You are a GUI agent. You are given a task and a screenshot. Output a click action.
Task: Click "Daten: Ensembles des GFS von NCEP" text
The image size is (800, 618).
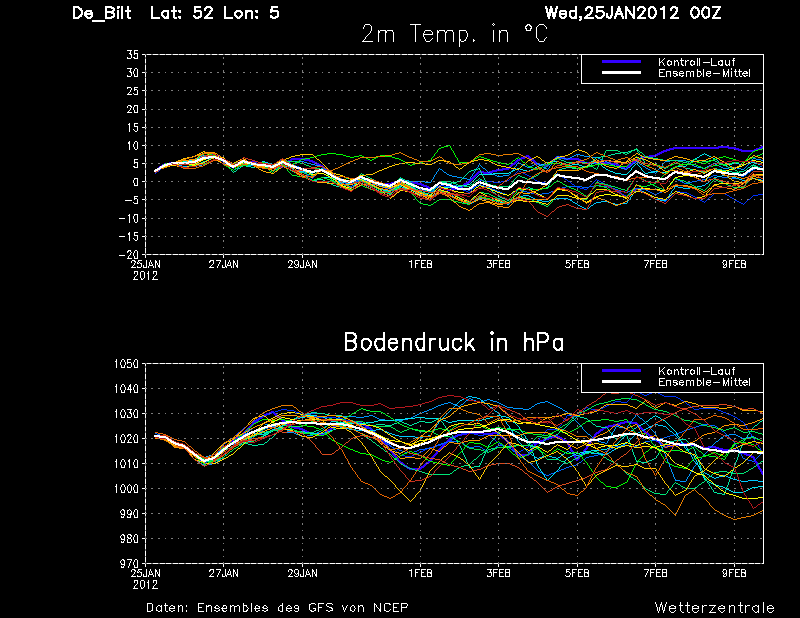click(277, 607)
